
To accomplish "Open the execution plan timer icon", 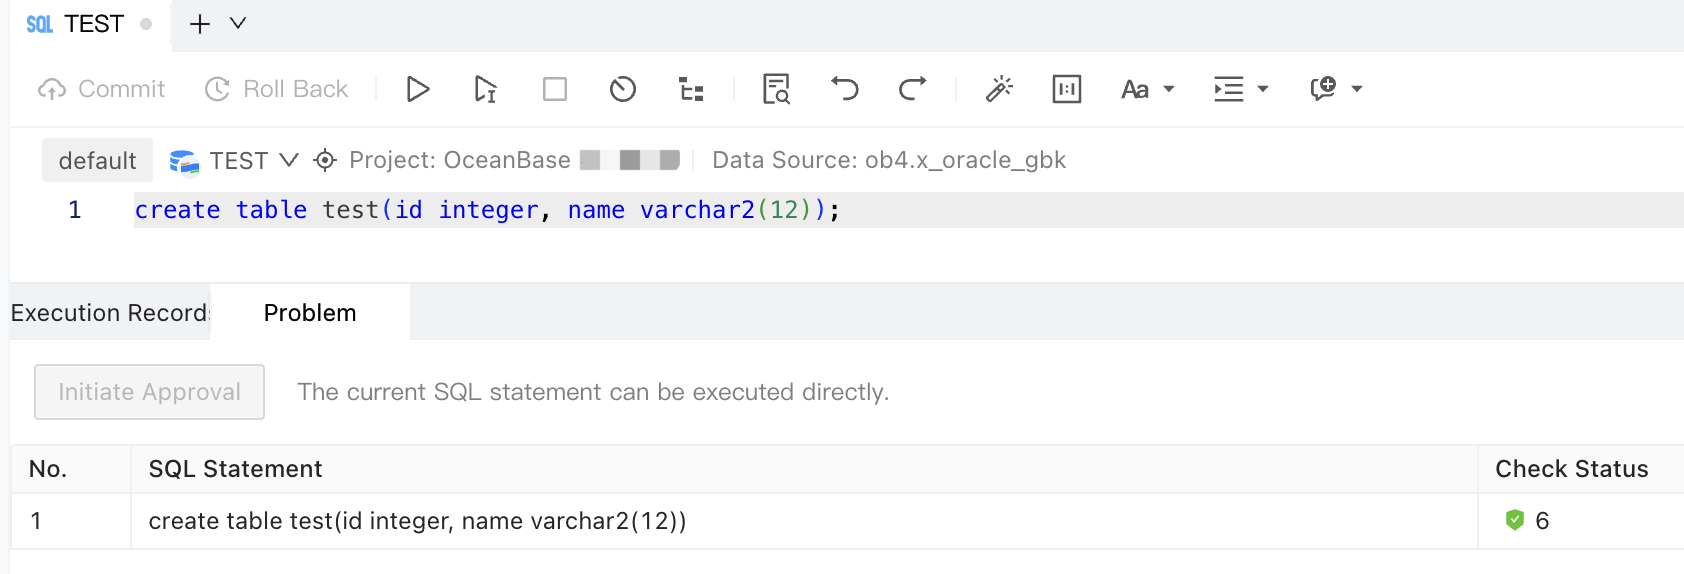I will pyautogui.click(x=623, y=89).
